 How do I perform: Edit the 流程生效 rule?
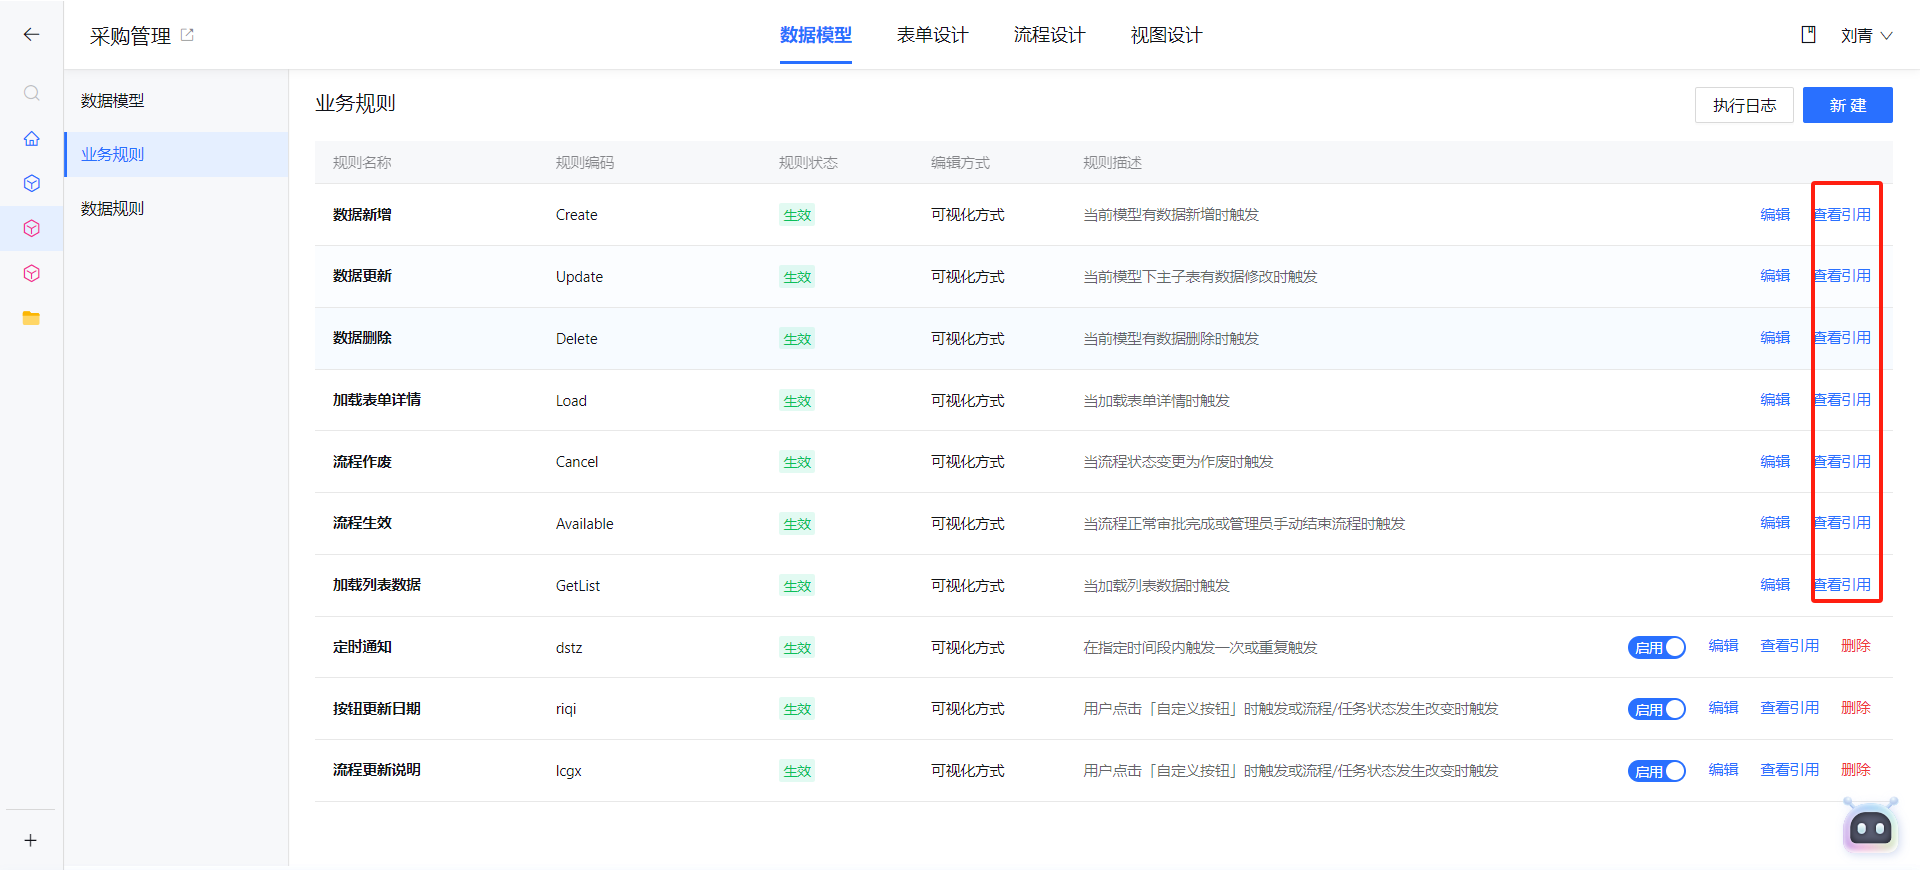tap(1775, 522)
